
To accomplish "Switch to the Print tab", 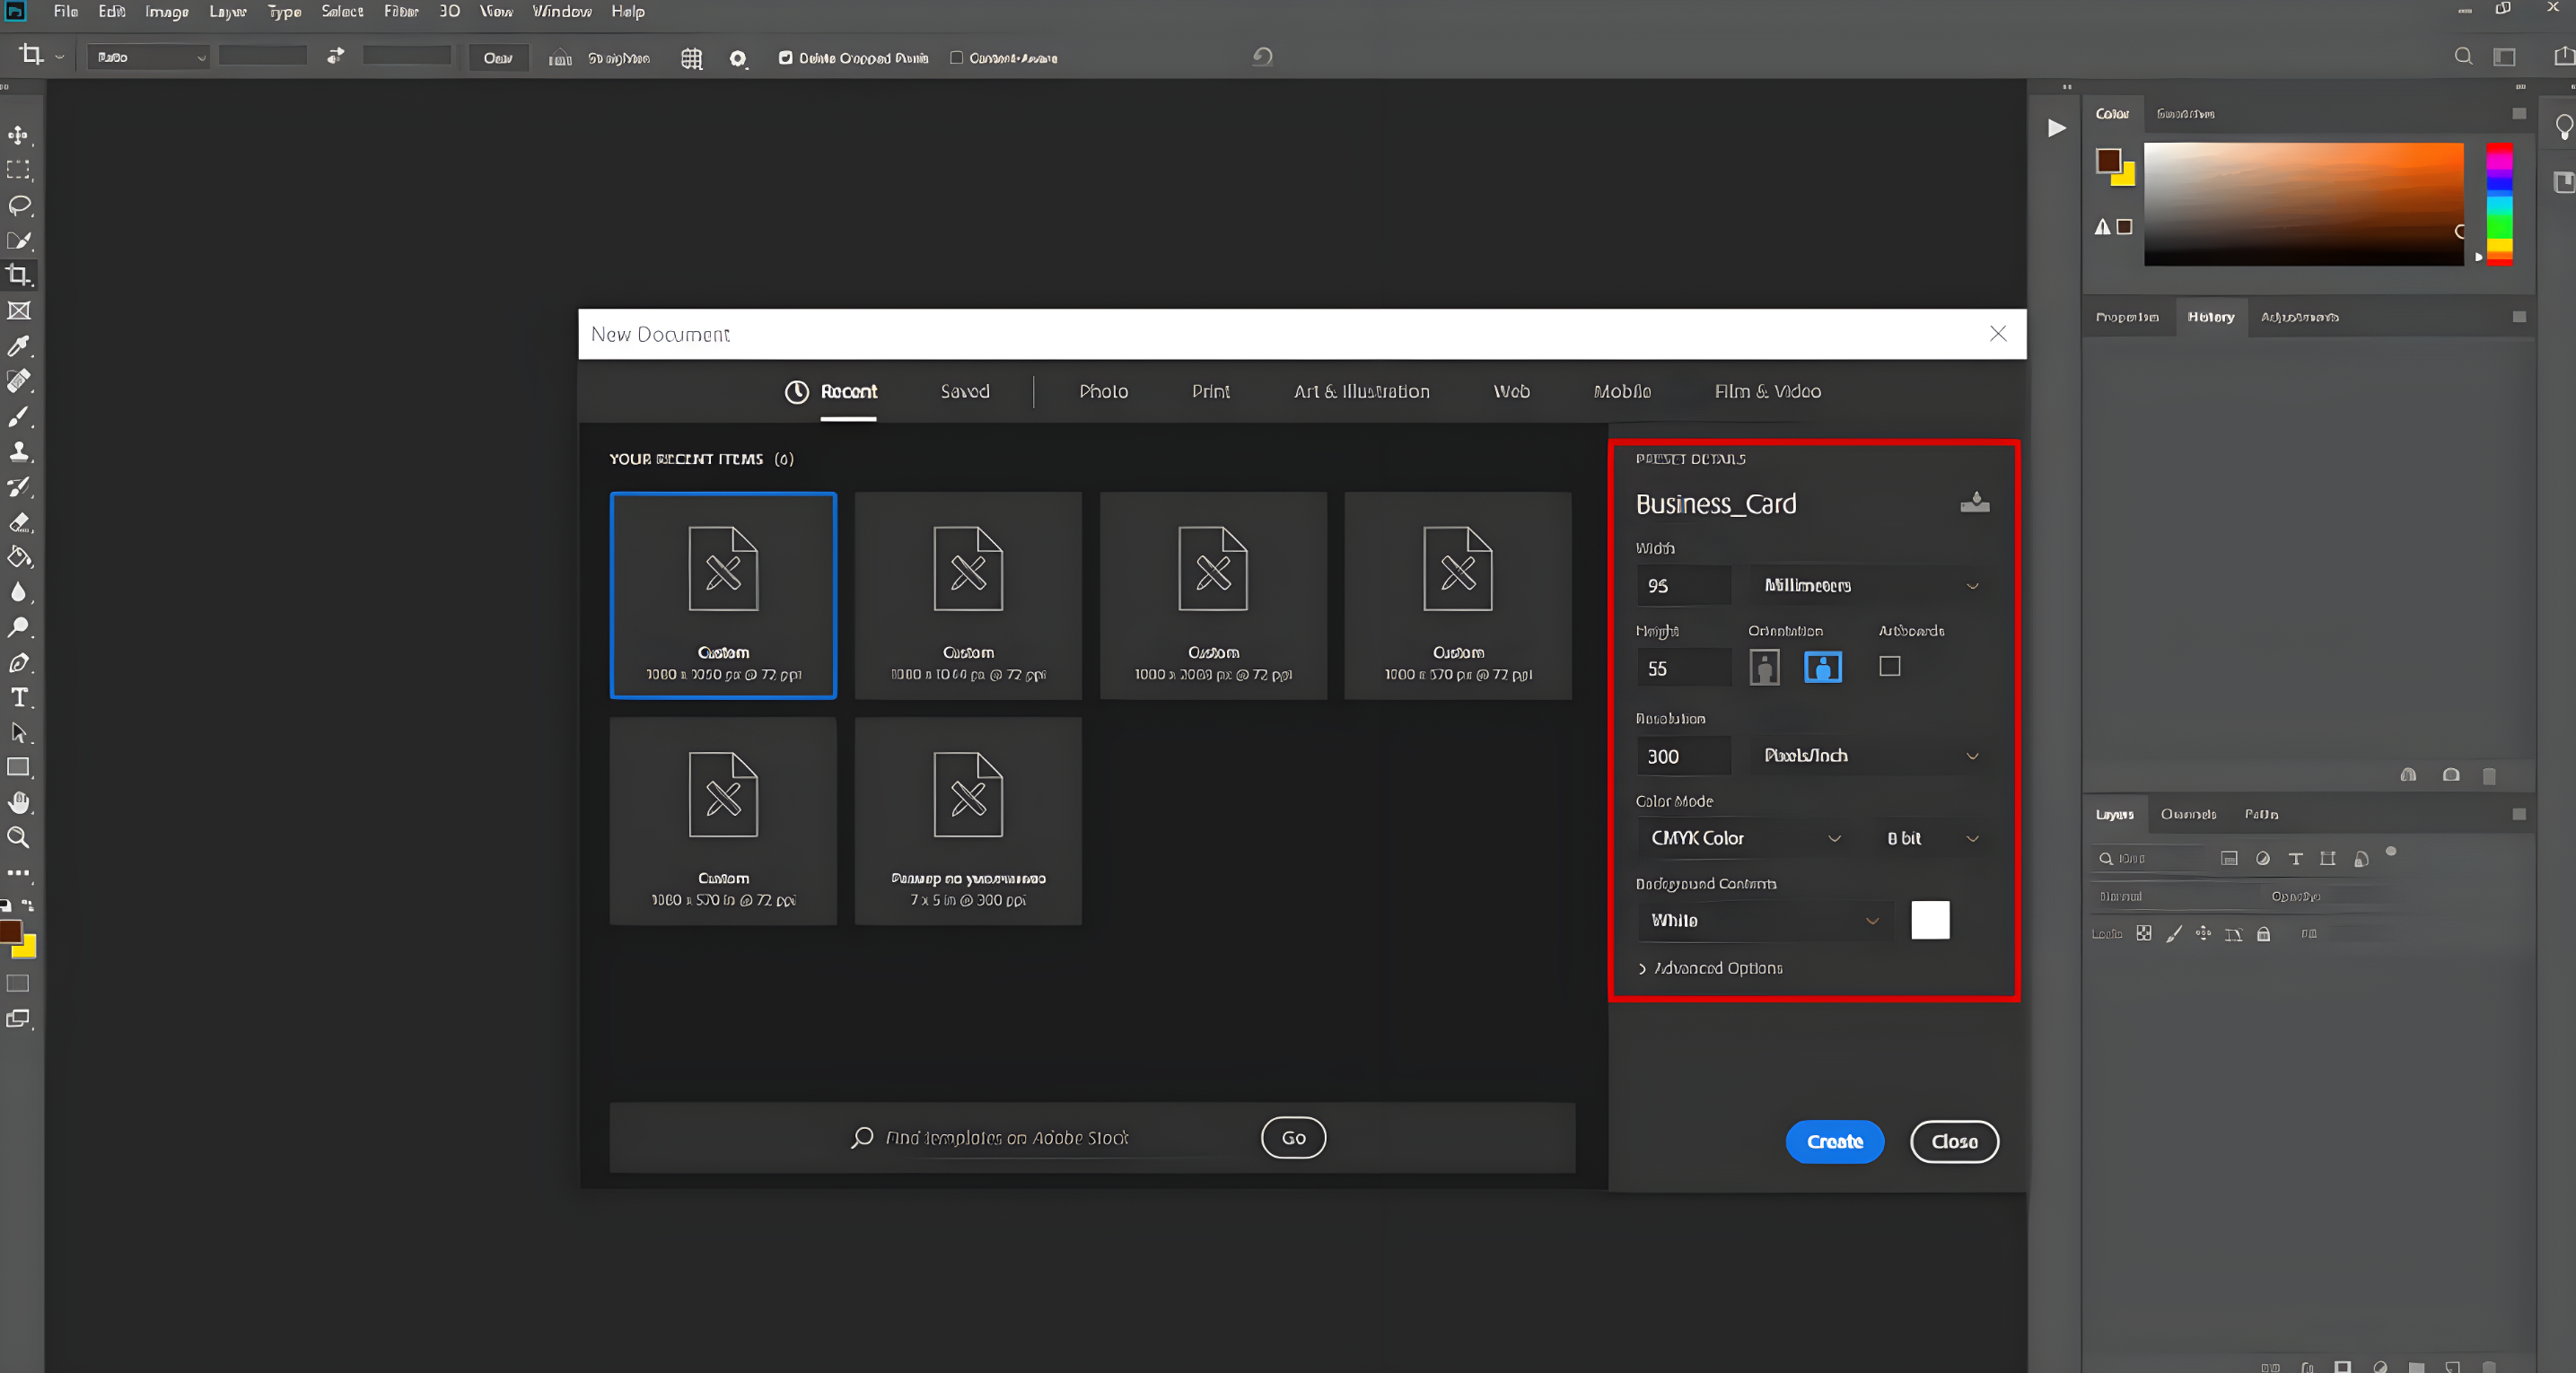I will [1210, 391].
